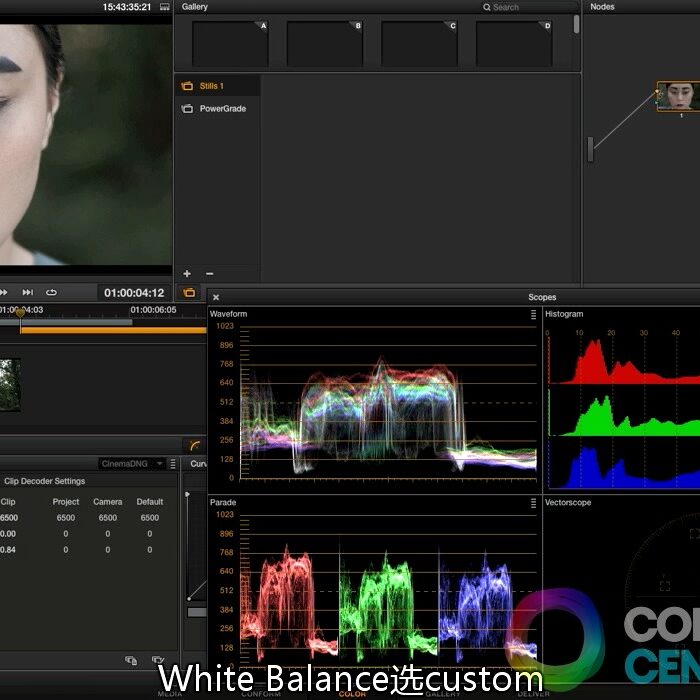
Task: Toggle the orange gallery album icon
Action: coord(187,293)
